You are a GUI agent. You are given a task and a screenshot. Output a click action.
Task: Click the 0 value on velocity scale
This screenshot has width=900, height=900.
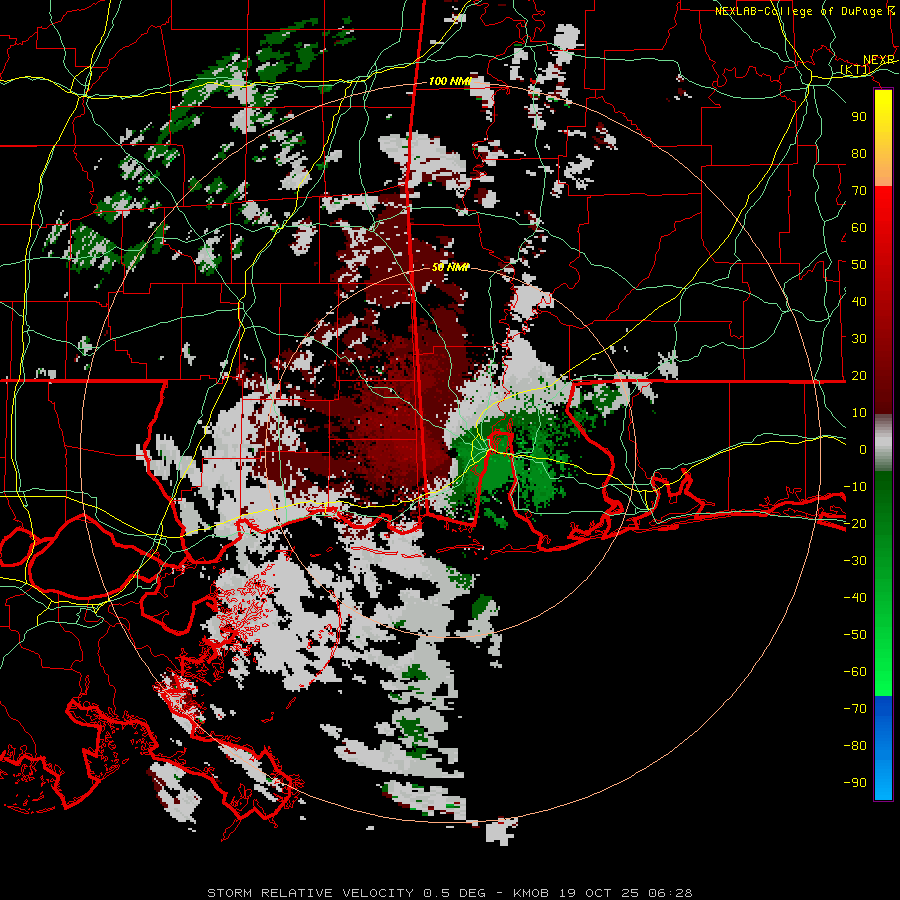coord(863,449)
